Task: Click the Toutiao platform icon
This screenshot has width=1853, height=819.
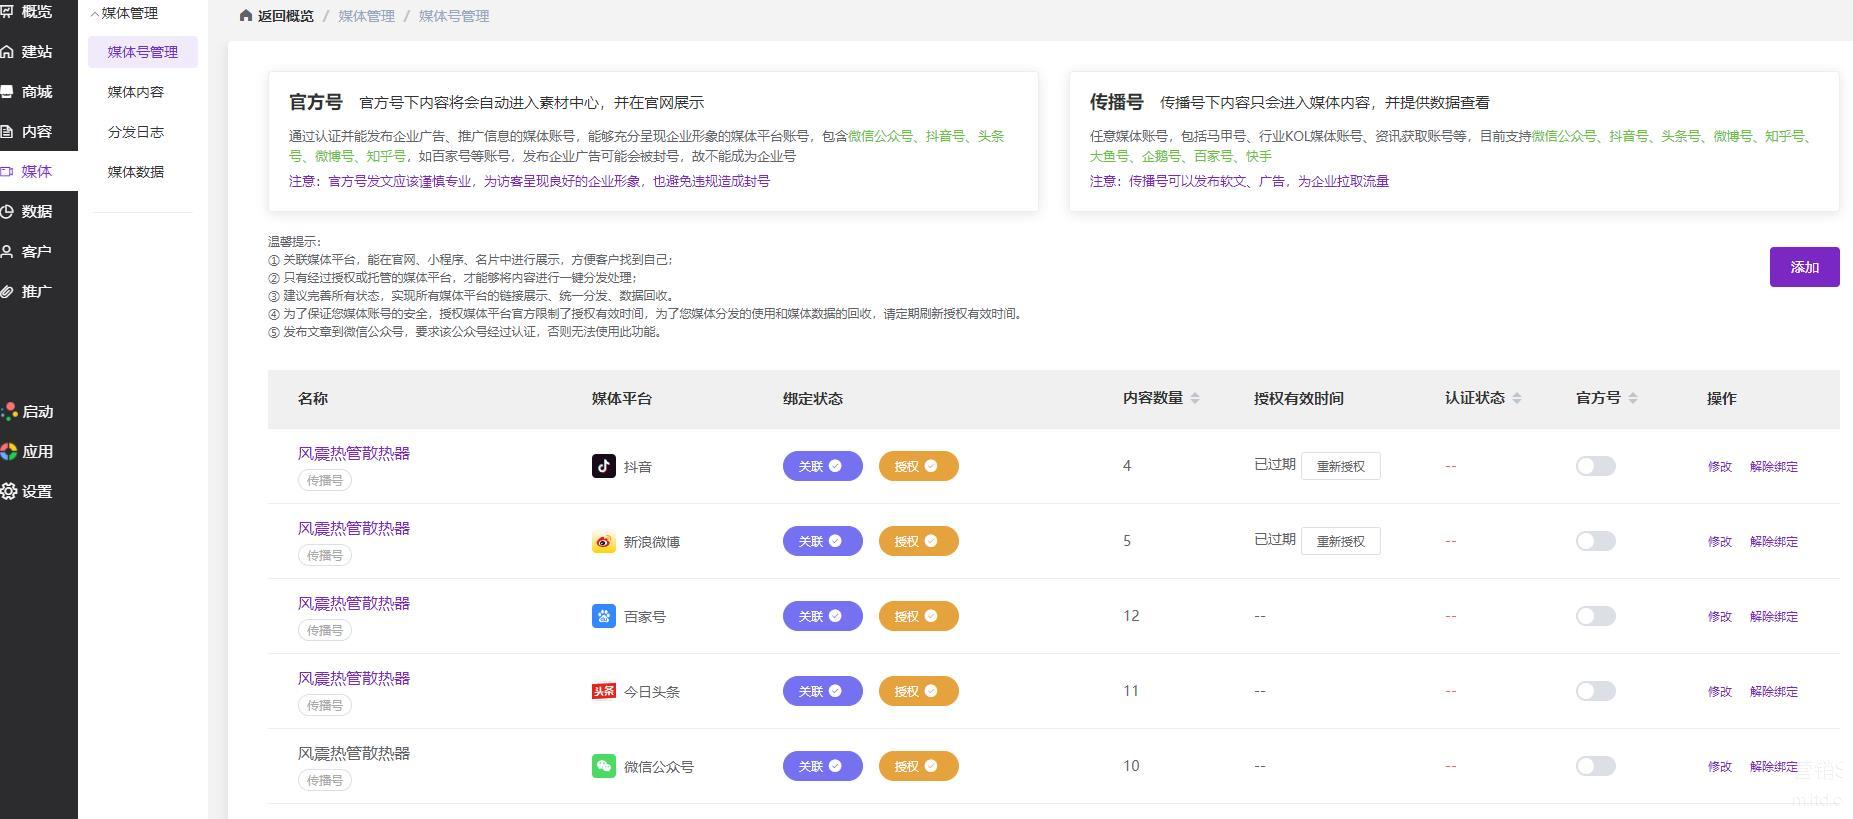Action: (x=603, y=691)
